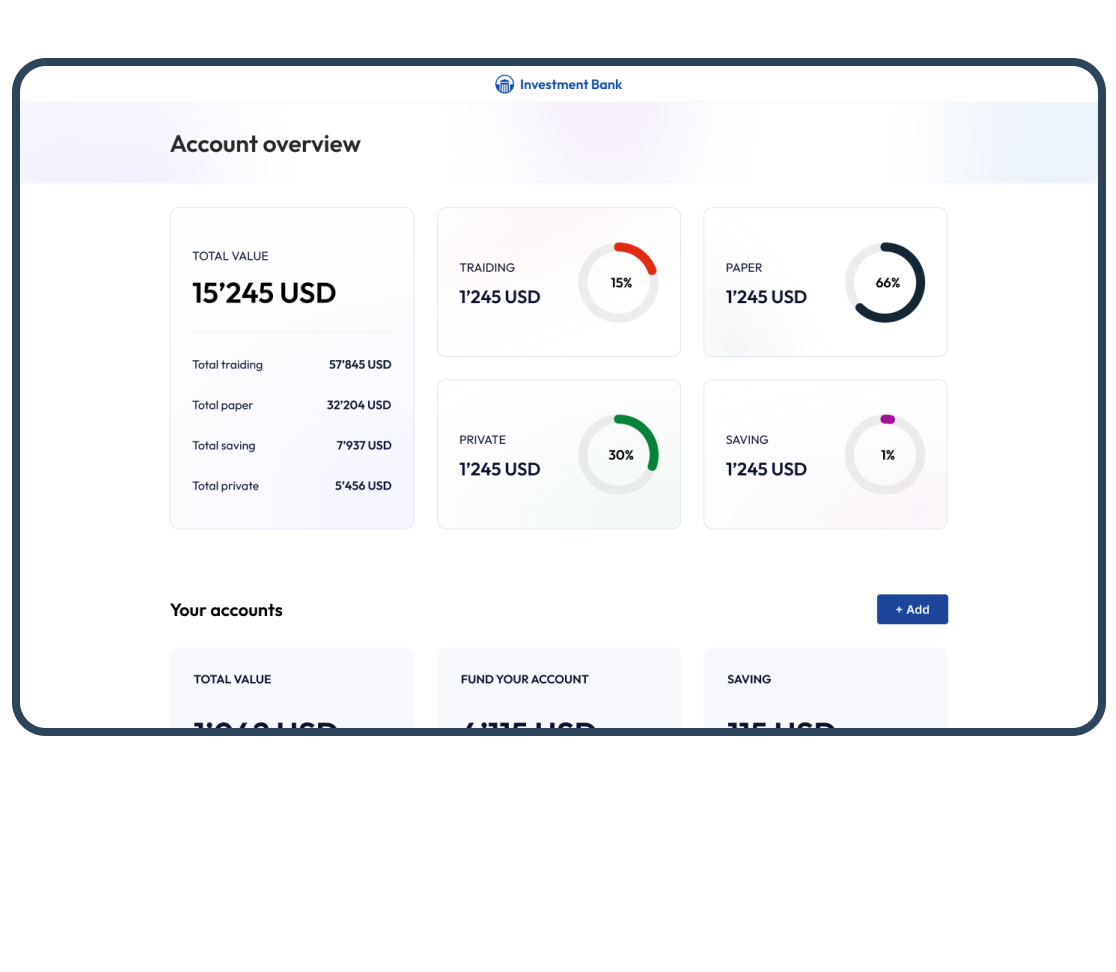Click the Paper 66% donut chart
This screenshot has height=972, width=1116.
tap(885, 283)
